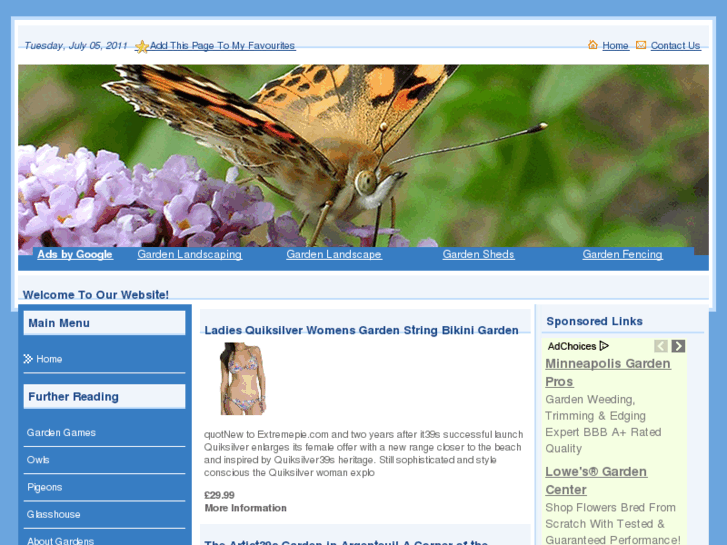Open Owls in Further Reading

coord(38,460)
